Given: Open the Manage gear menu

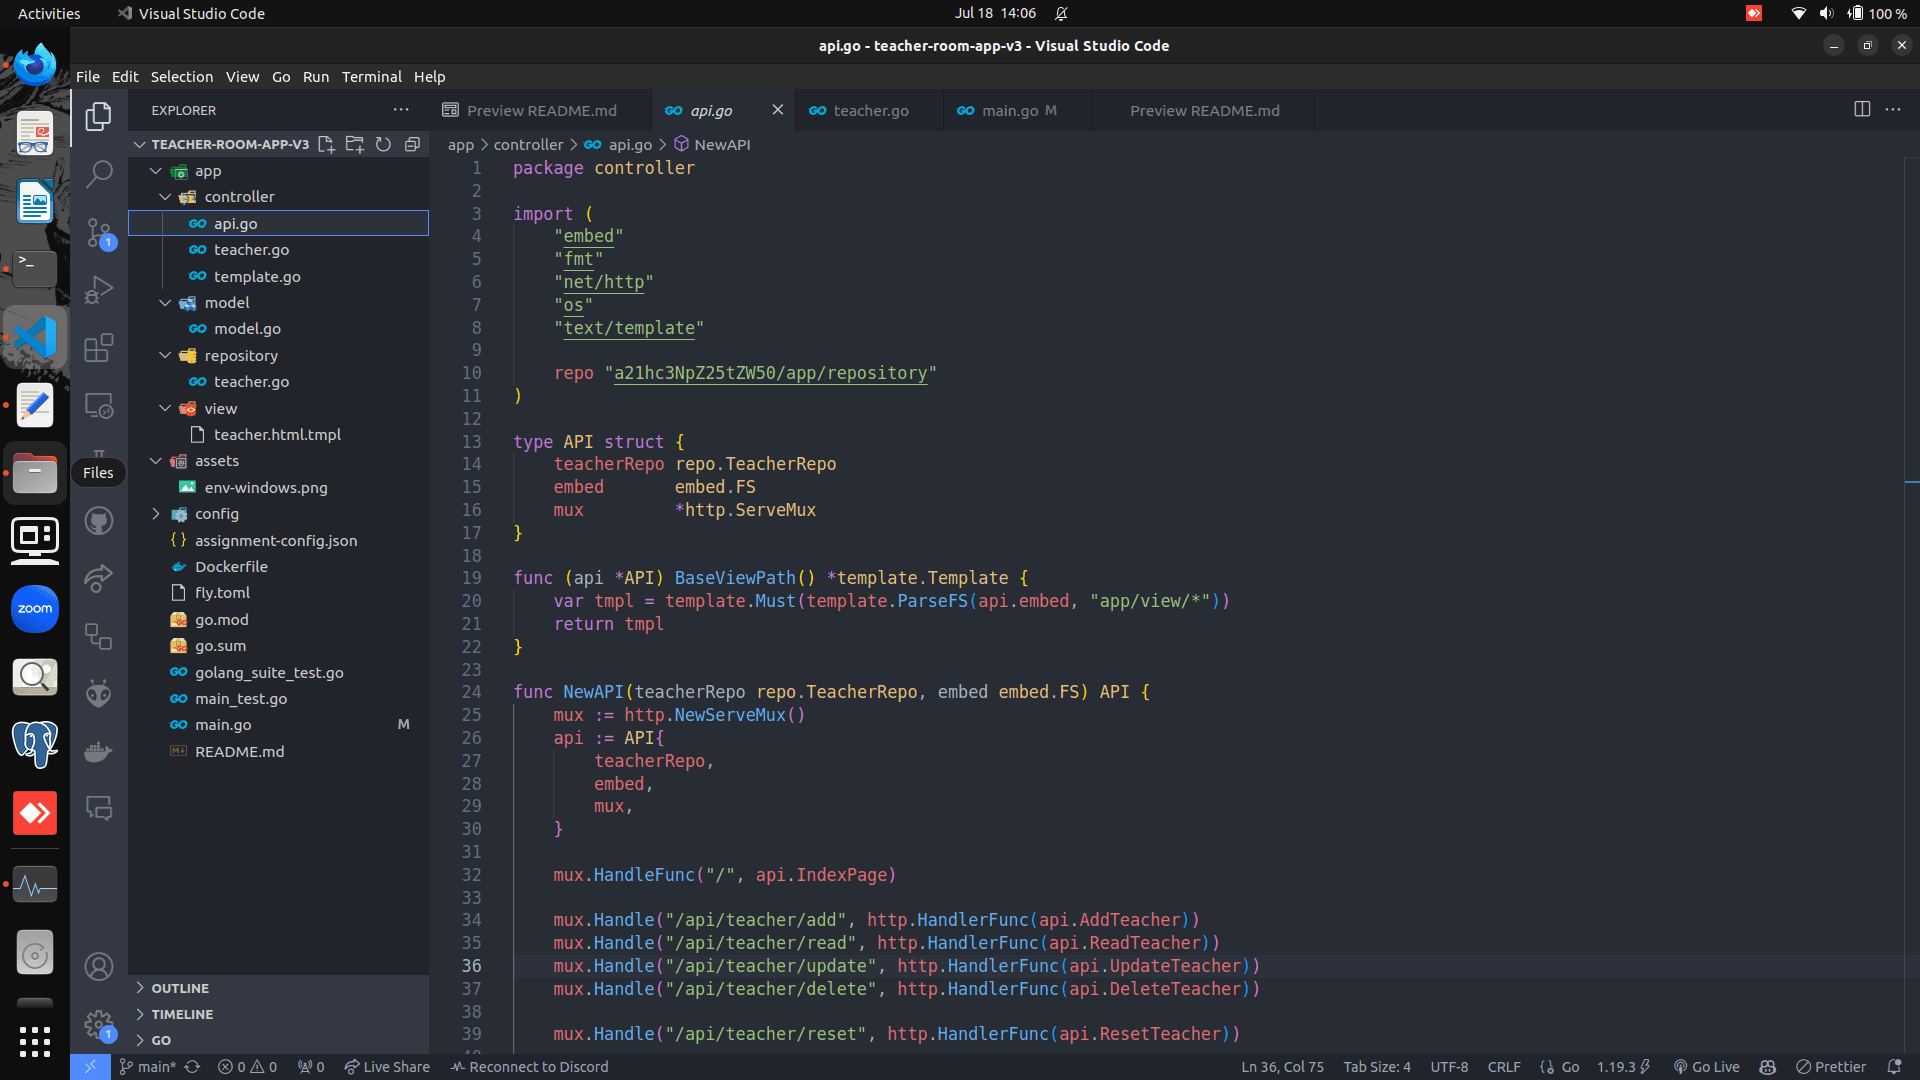Looking at the screenshot, I should pos(98,1024).
